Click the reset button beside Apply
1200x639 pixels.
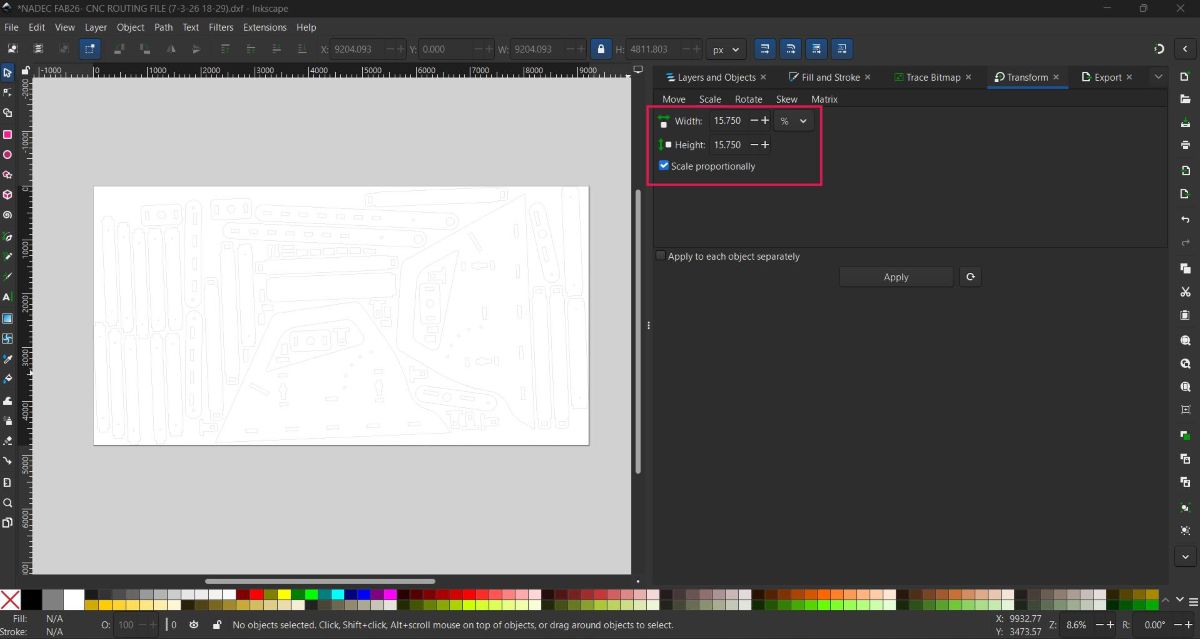click(970, 276)
